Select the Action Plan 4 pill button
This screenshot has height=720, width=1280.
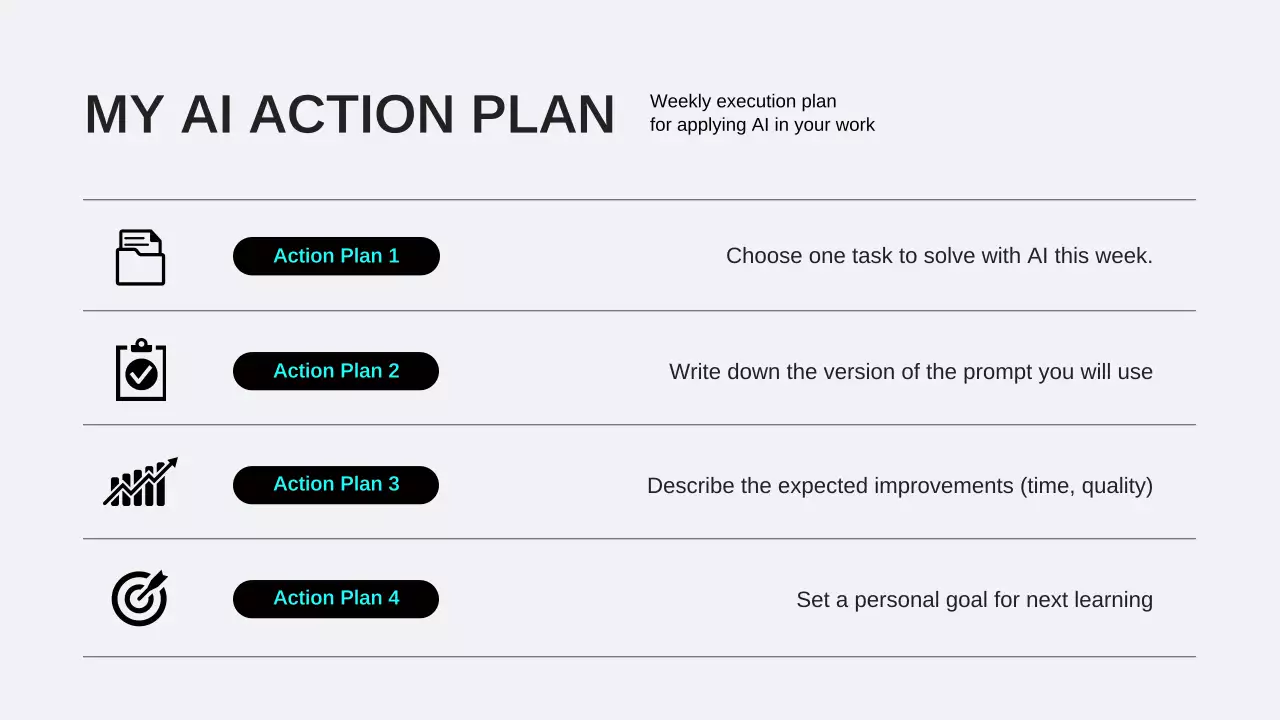point(336,599)
